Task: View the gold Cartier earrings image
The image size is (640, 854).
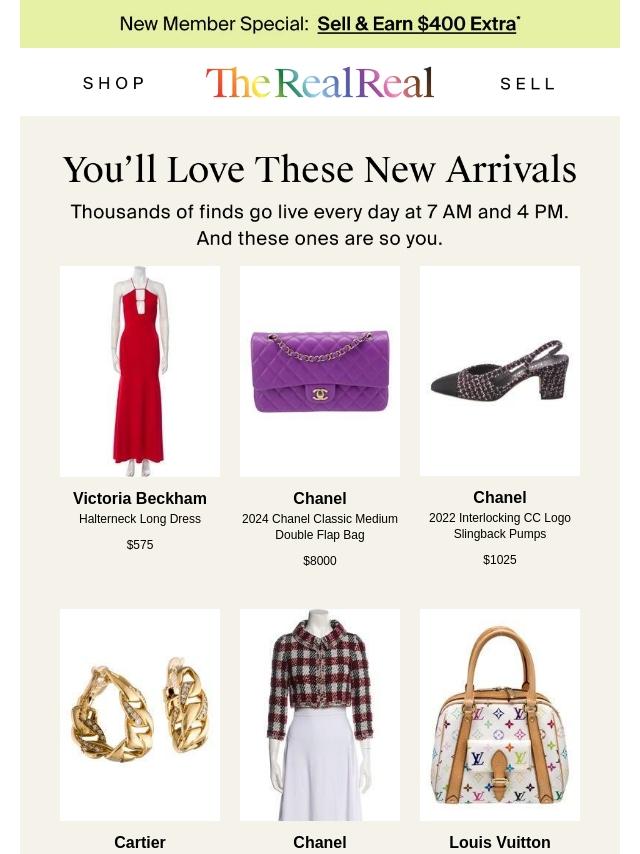Action: click(140, 715)
